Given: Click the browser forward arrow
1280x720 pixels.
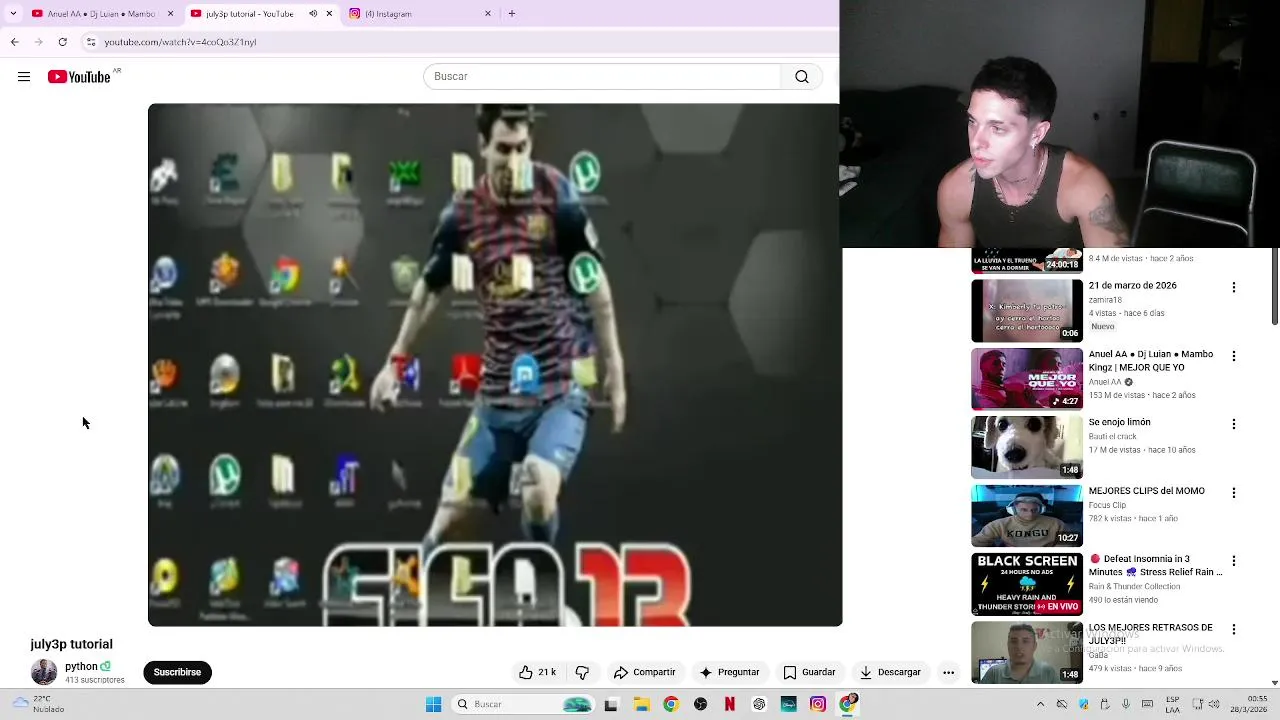Looking at the screenshot, I should (38, 42).
